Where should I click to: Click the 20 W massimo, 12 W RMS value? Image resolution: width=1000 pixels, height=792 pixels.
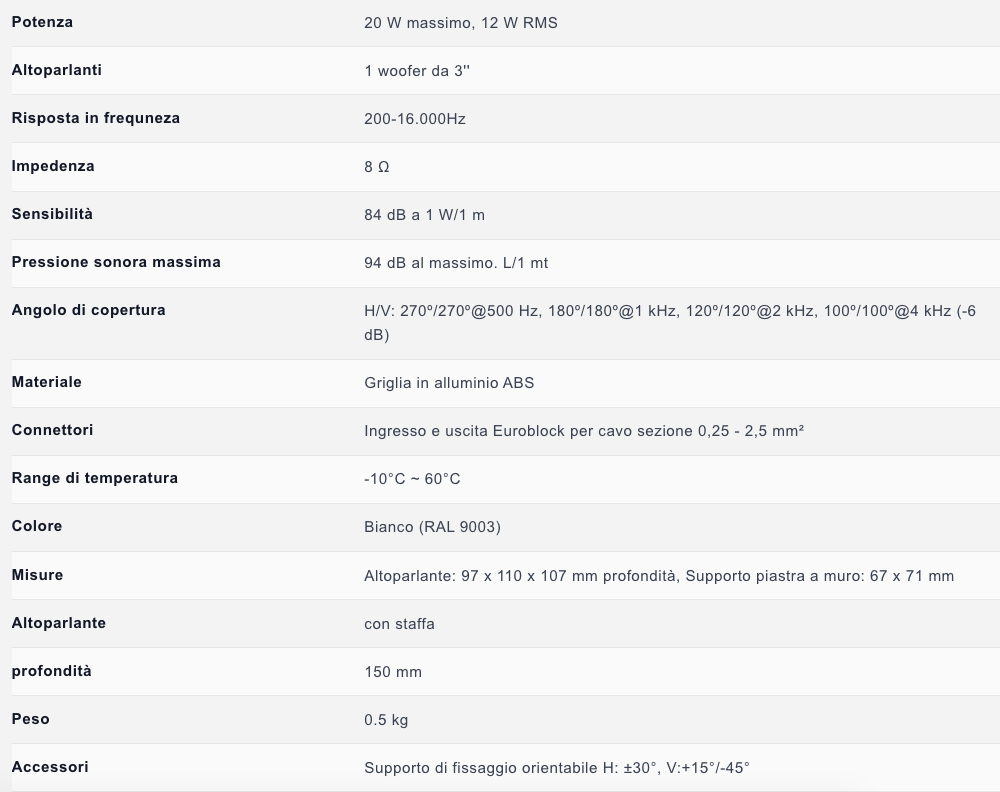point(460,23)
